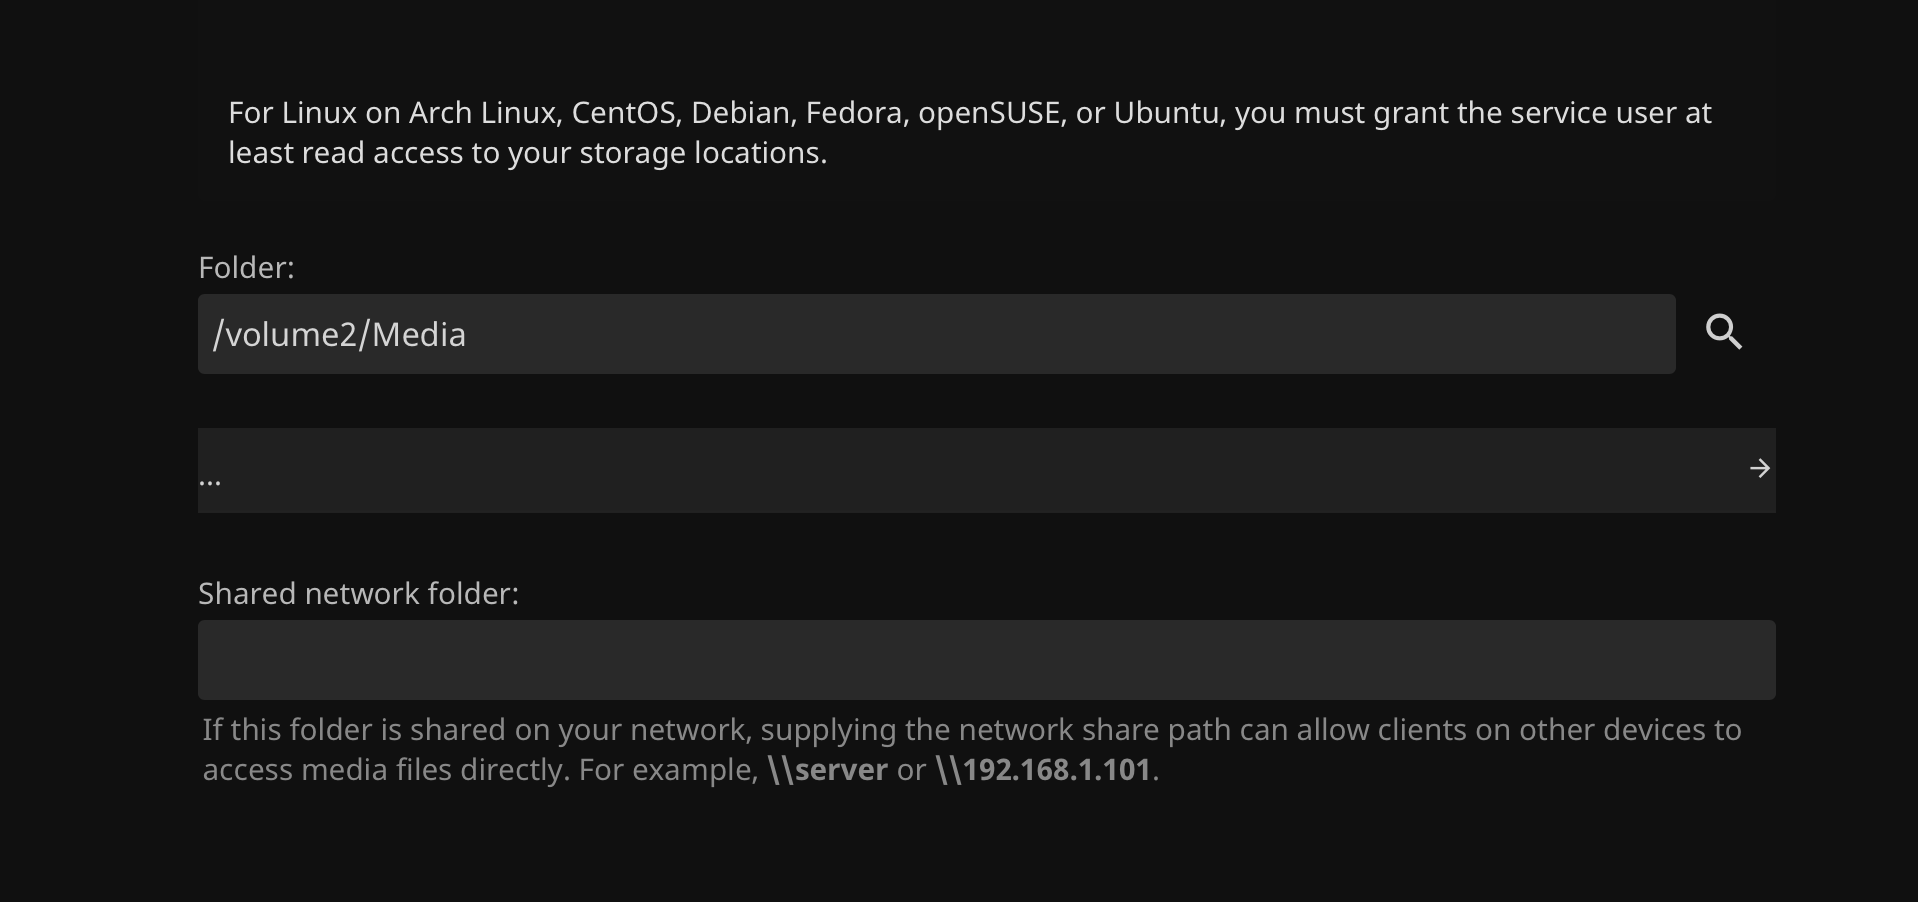Viewport: 1918px width, 902px height.
Task: Click the "Shared network folder:" label
Action: [x=358, y=594]
